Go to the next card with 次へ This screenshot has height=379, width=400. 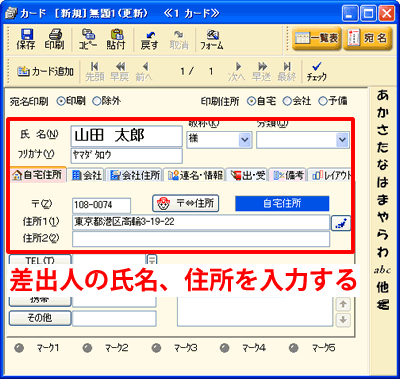coord(237,71)
